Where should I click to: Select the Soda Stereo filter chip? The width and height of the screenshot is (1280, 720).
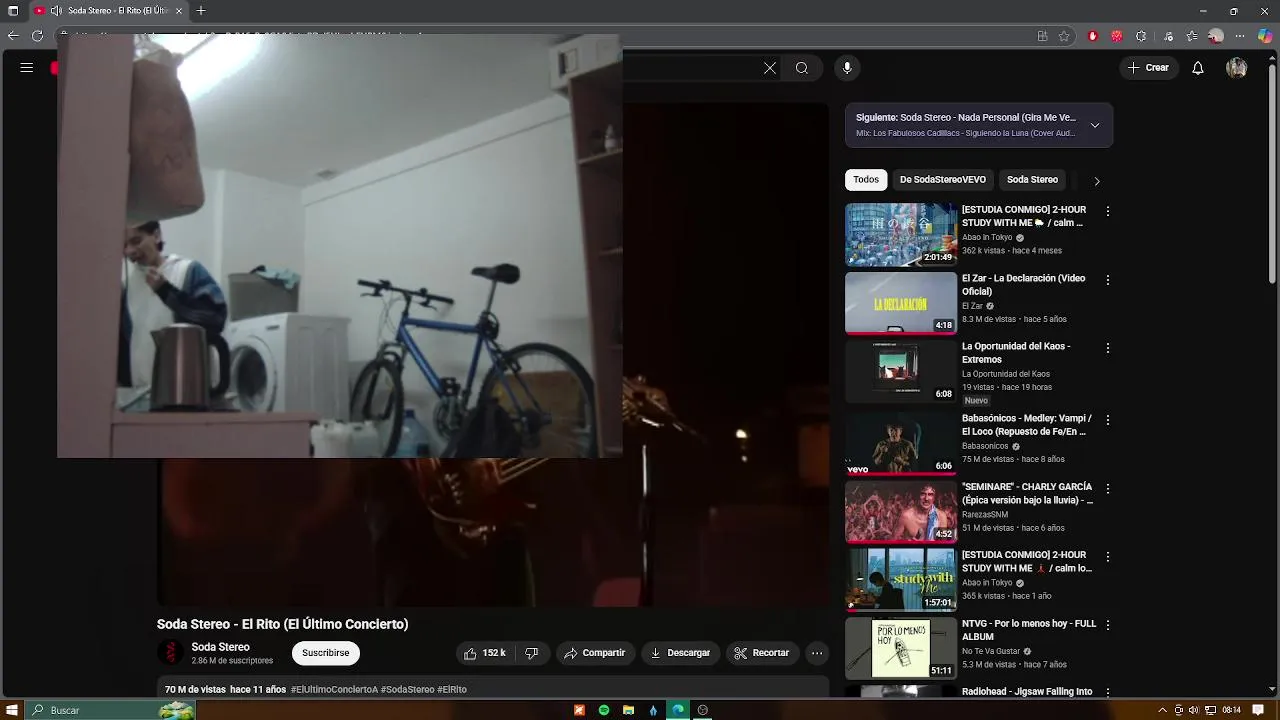click(x=1032, y=180)
